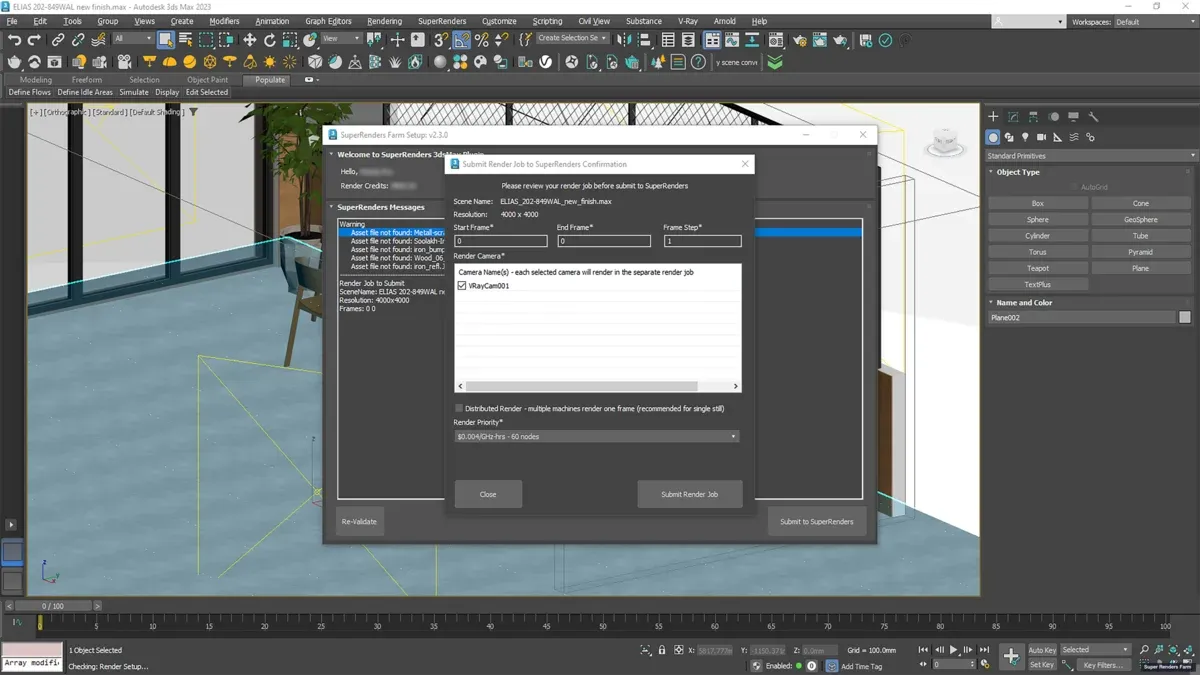The width and height of the screenshot is (1200, 675).
Task: Open the Create Selection Set dropdown
Action: tap(573, 39)
